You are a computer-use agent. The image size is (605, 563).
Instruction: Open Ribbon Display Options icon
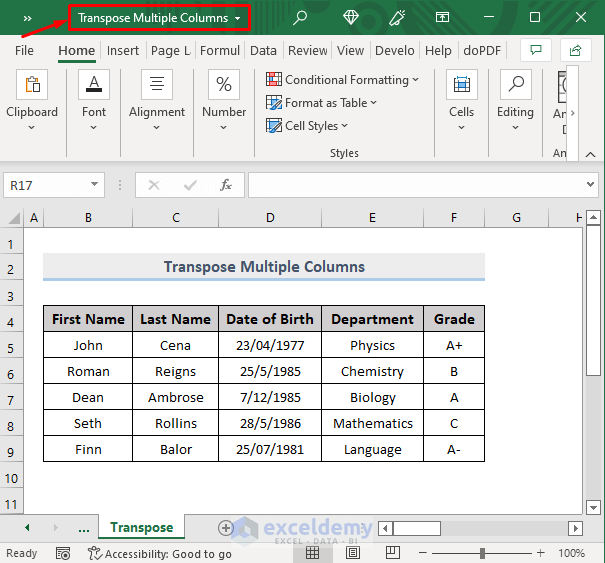tap(442, 17)
